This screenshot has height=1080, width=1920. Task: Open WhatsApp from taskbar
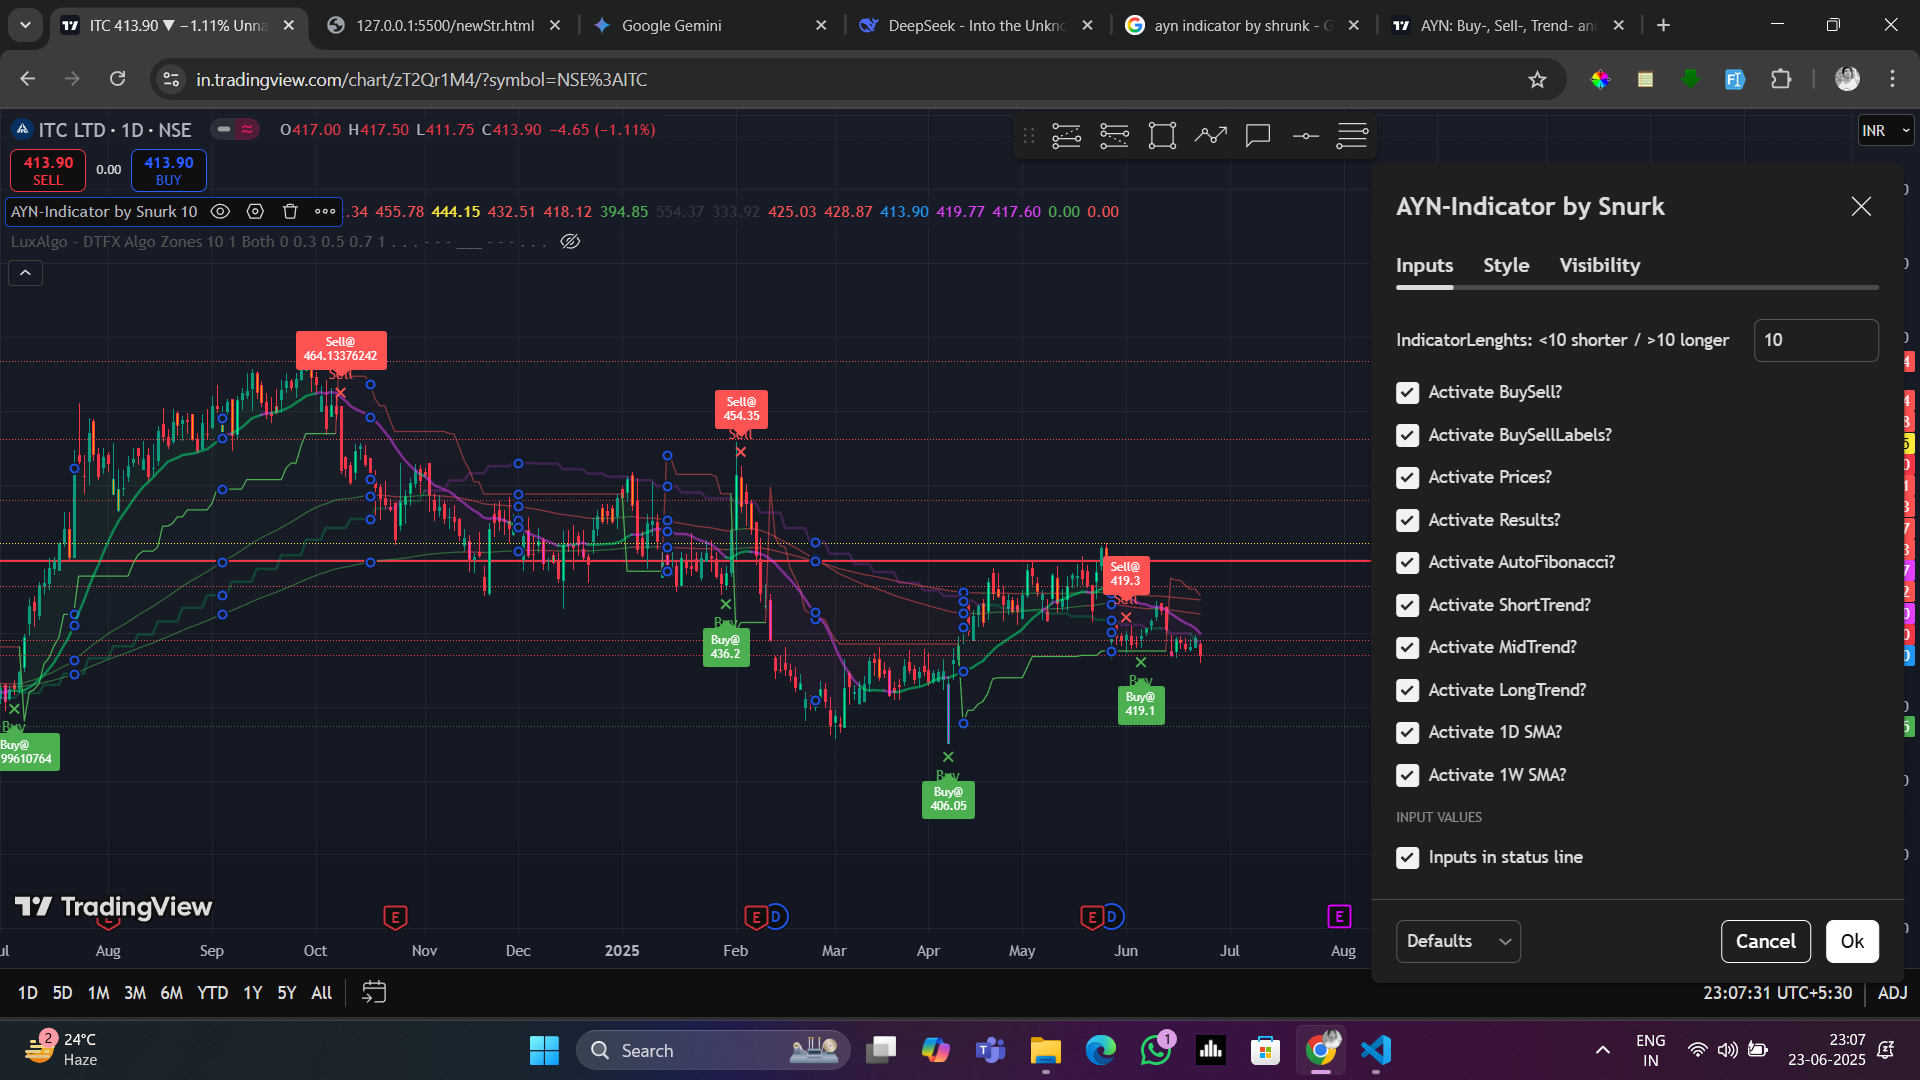[1156, 1050]
